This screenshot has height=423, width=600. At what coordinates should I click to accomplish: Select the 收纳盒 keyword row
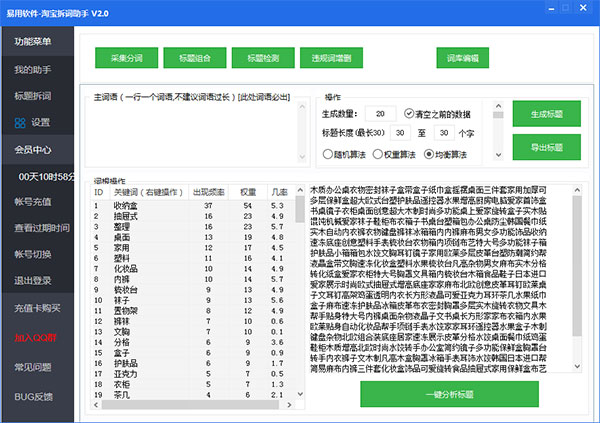click(x=193, y=206)
